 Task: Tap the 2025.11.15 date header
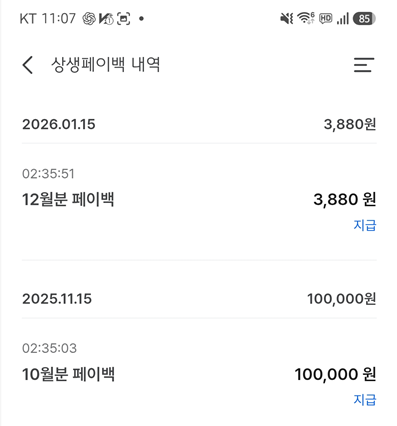[x=57, y=299]
